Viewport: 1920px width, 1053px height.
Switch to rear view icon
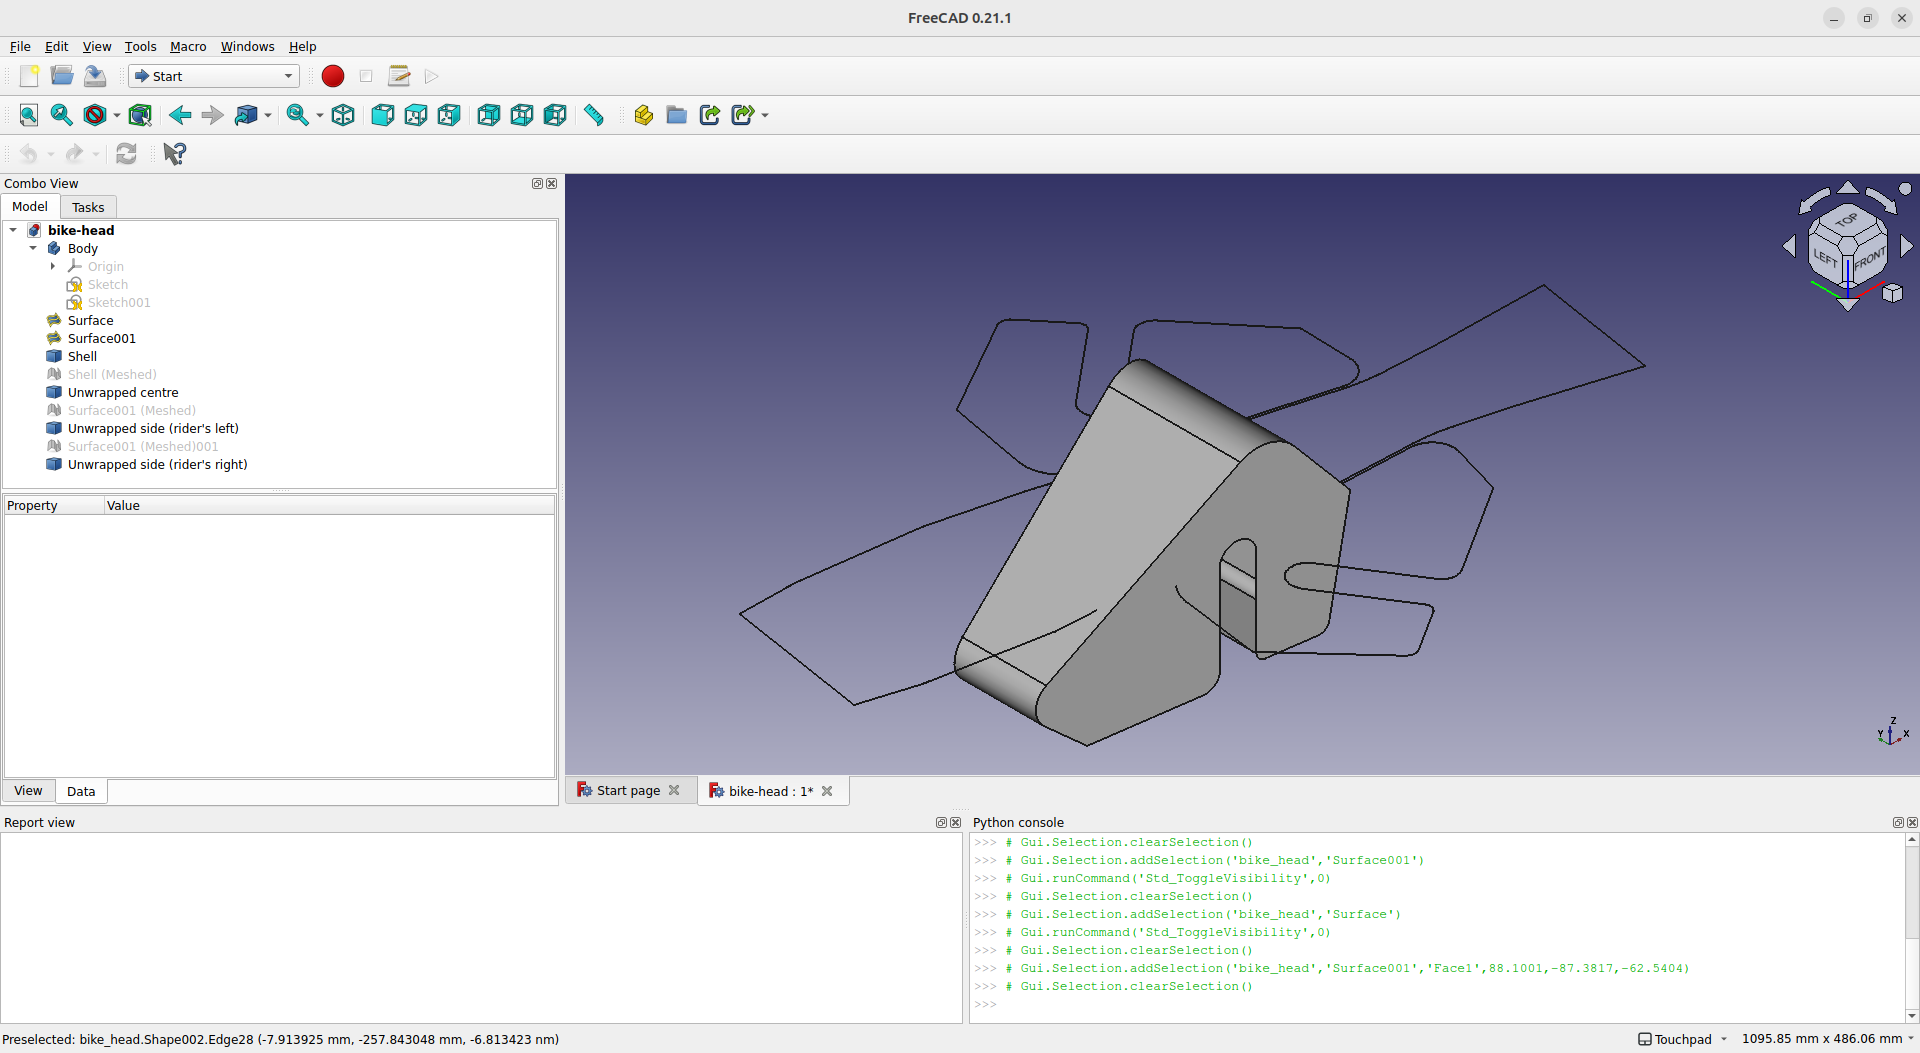coord(489,115)
